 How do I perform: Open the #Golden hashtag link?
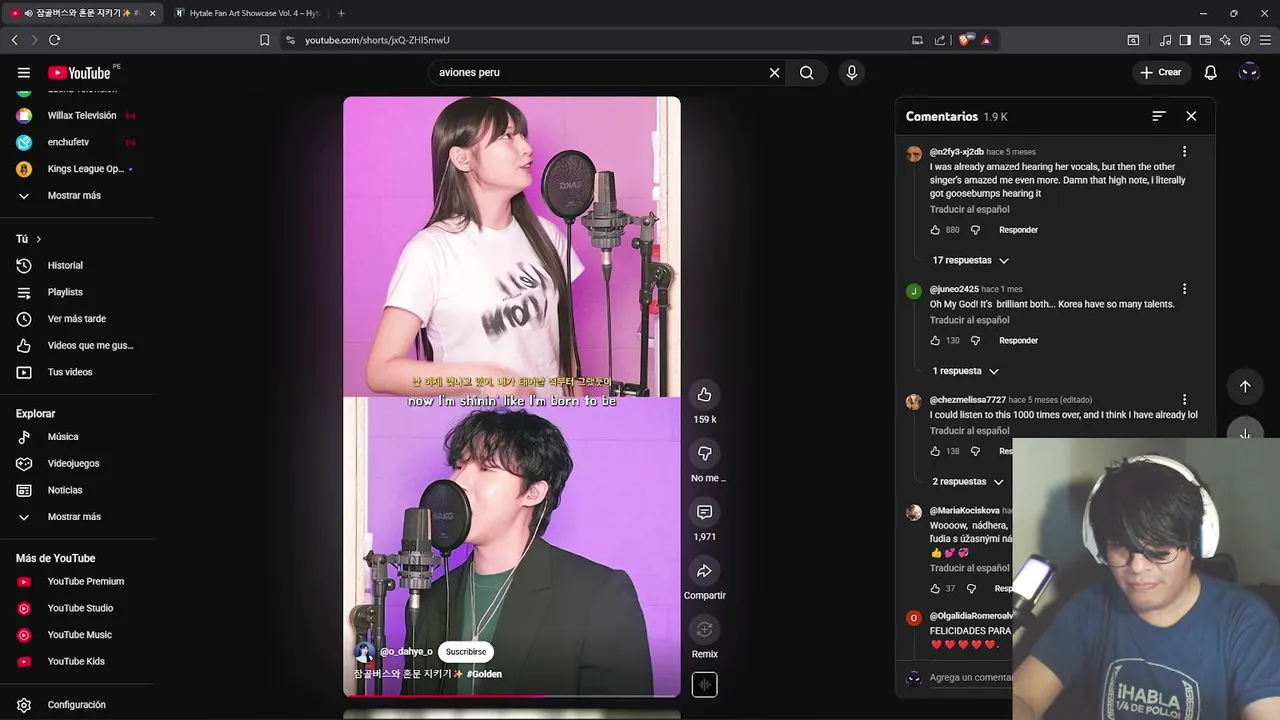pyautogui.click(x=484, y=674)
